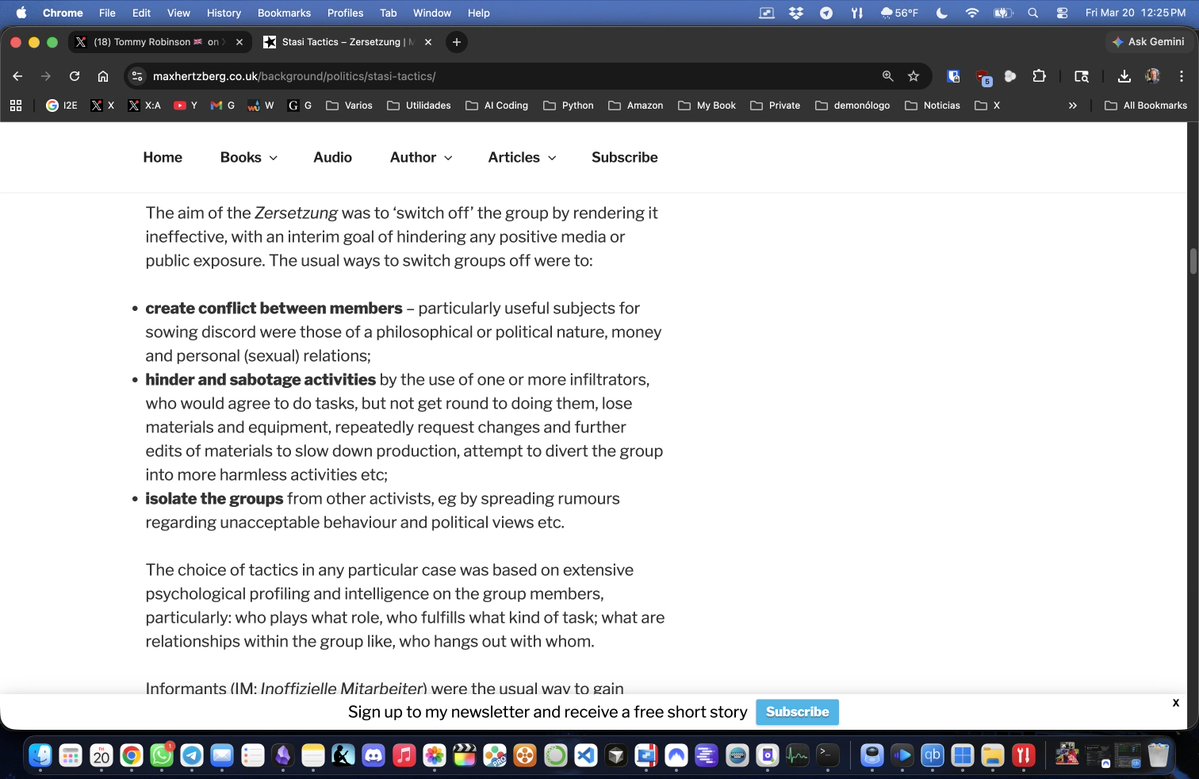Open Finder from the dock
Screen dimensions: 1199x779
point(40,755)
